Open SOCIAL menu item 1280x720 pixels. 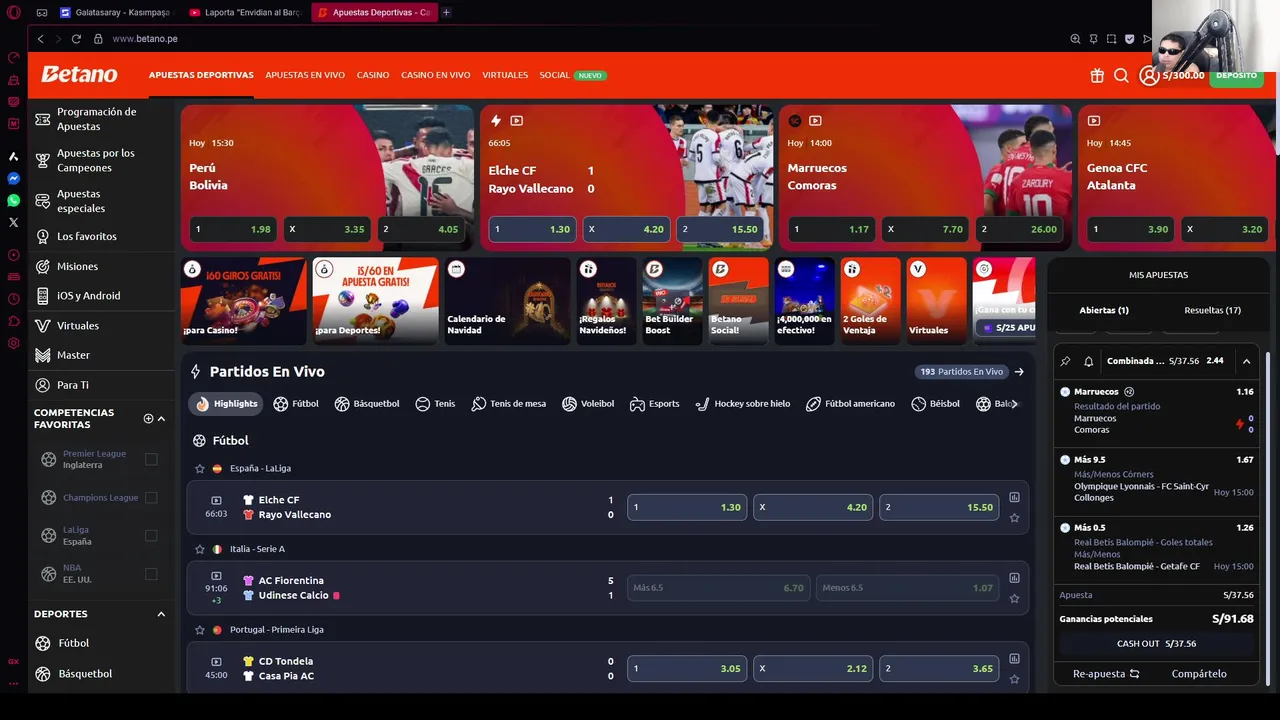[x=554, y=75]
